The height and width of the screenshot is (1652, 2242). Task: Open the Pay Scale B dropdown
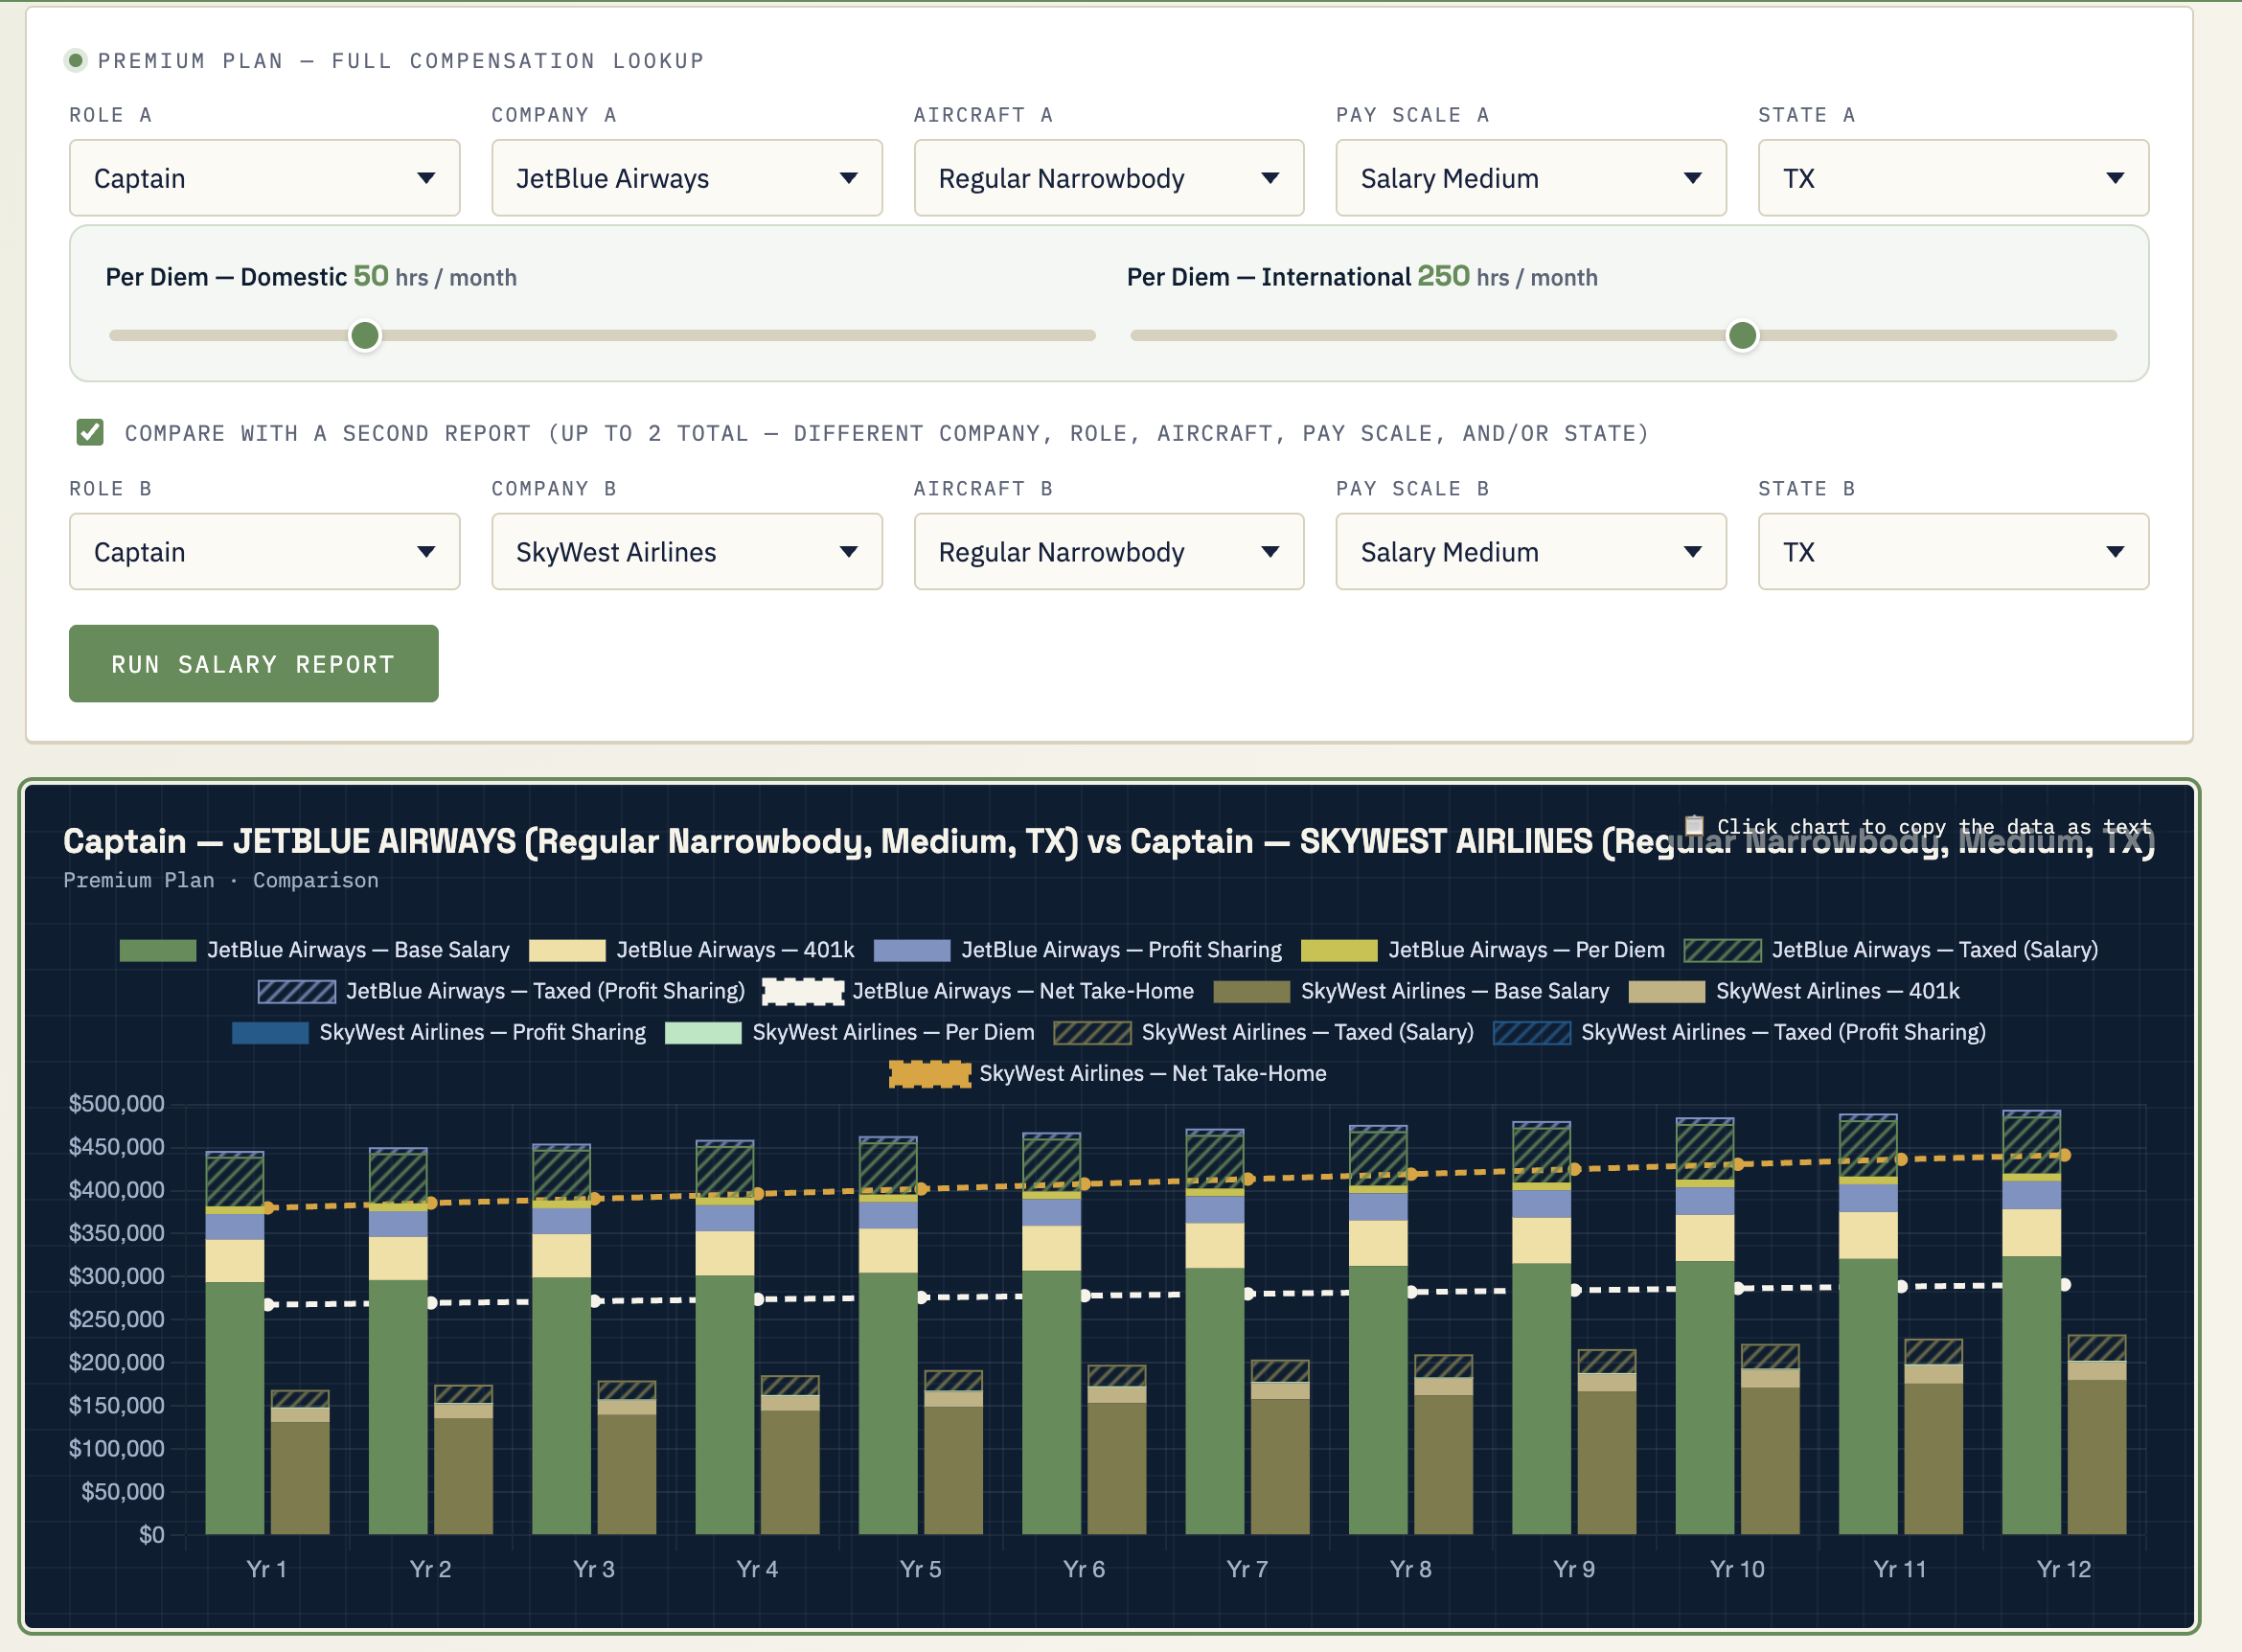(1530, 552)
